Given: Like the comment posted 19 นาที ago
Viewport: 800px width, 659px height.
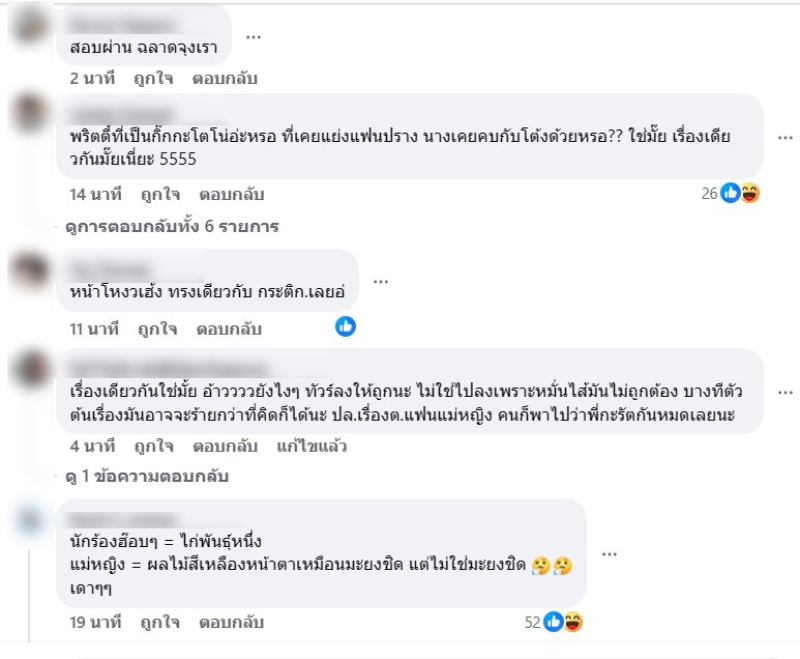Looking at the screenshot, I should (160, 622).
